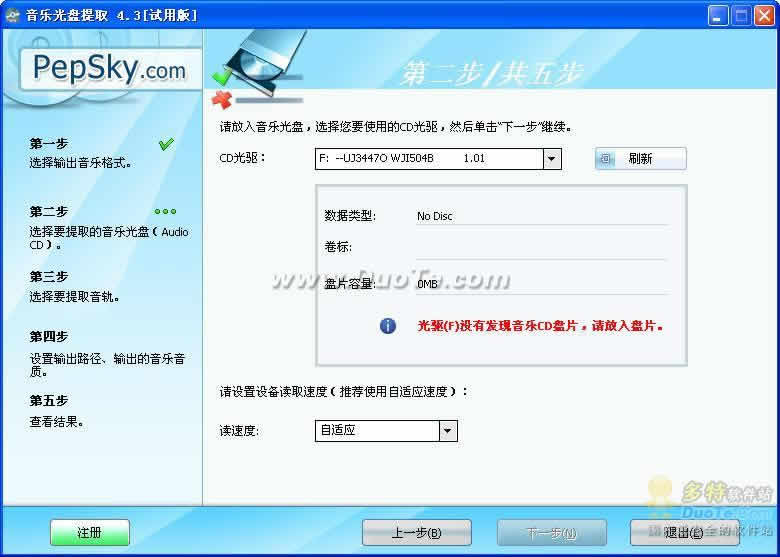Screen dimensions: 780x557
Task: Click the PepSky.com logo
Action: coord(110,69)
